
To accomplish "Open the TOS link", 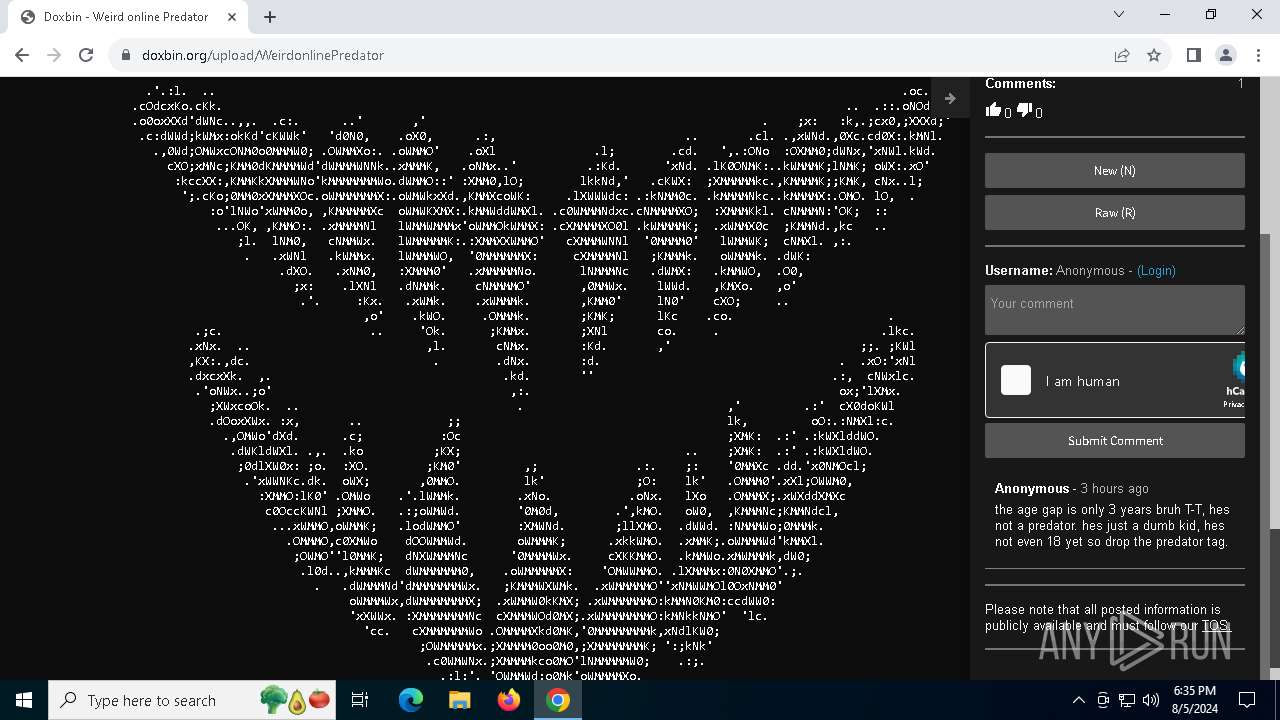I will 1214,626.
